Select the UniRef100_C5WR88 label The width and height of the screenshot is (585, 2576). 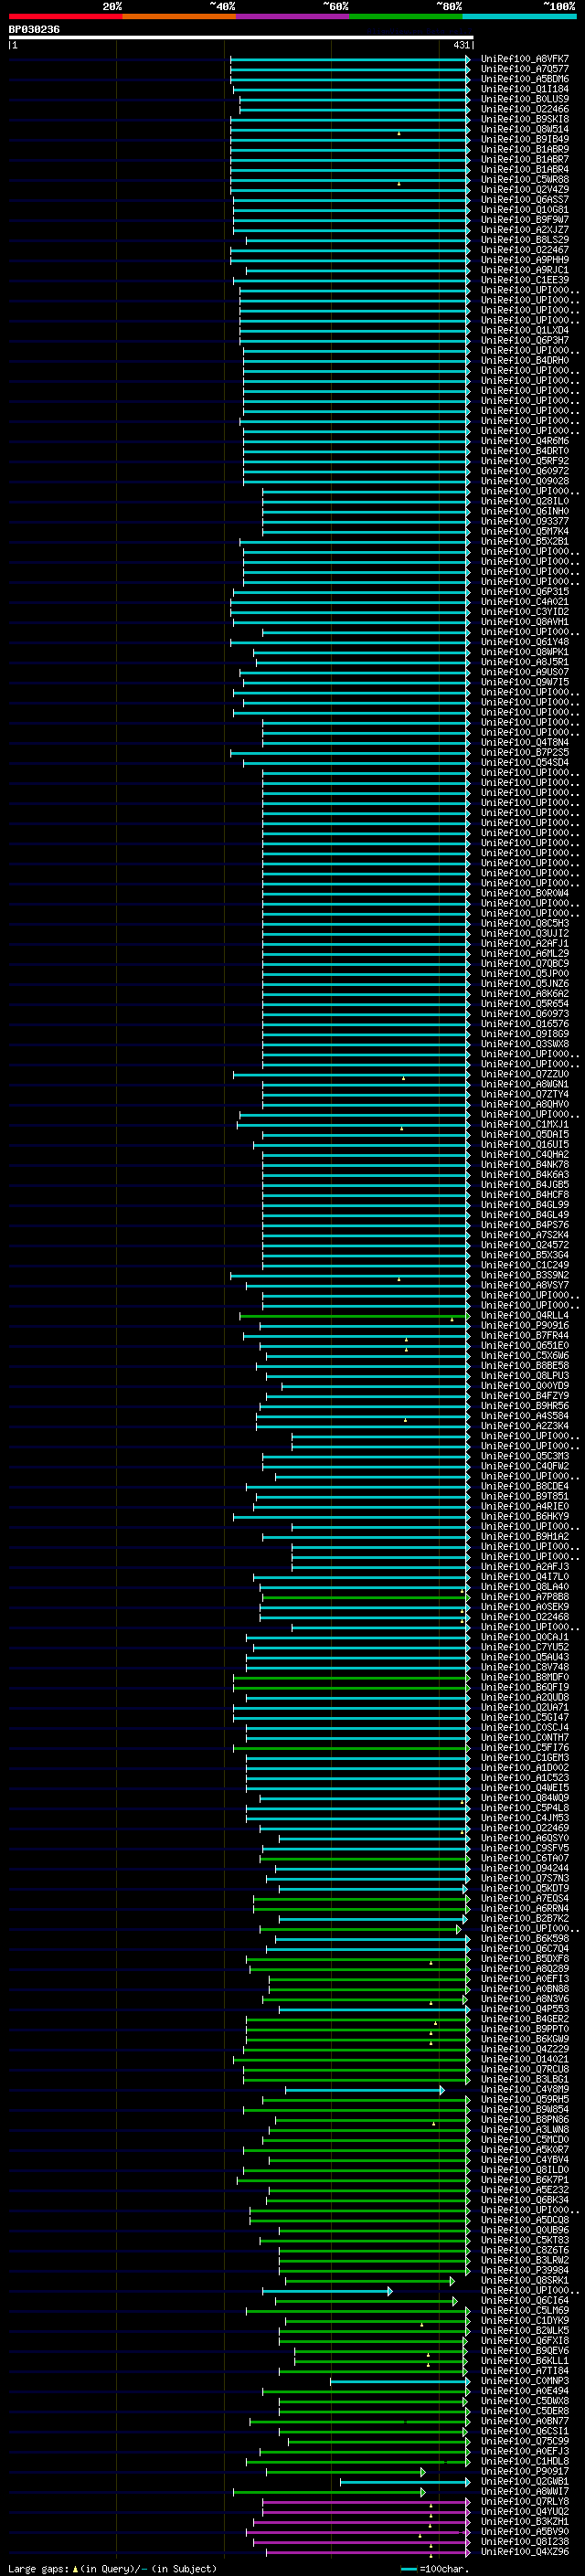[525, 179]
